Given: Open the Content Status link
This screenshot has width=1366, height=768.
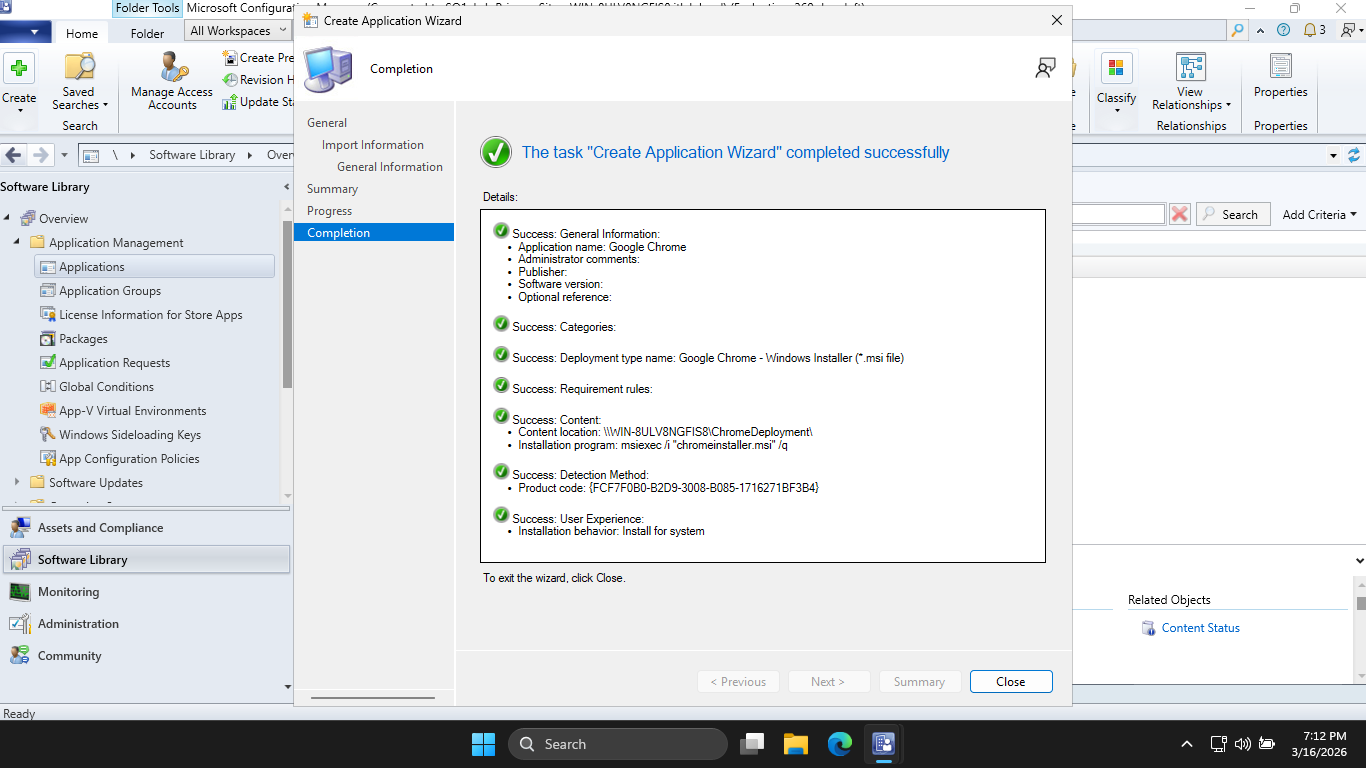Looking at the screenshot, I should (x=1200, y=628).
